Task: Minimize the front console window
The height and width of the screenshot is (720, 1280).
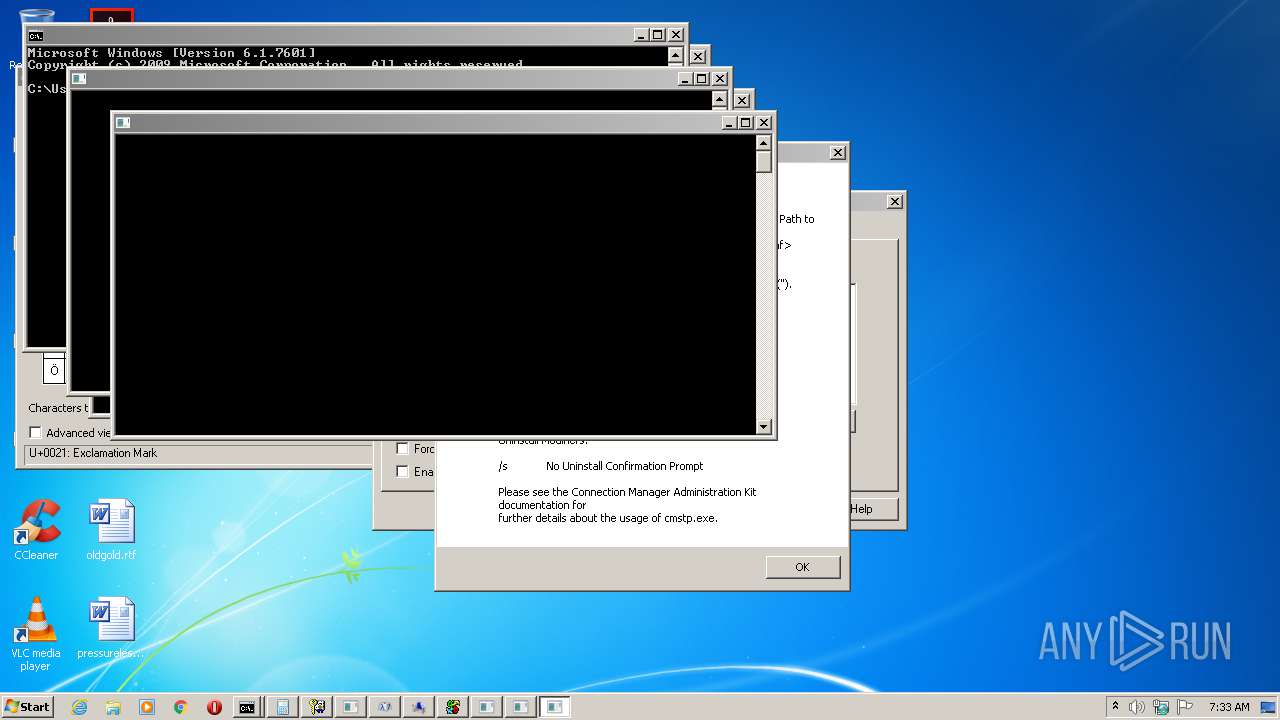Action: point(729,123)
